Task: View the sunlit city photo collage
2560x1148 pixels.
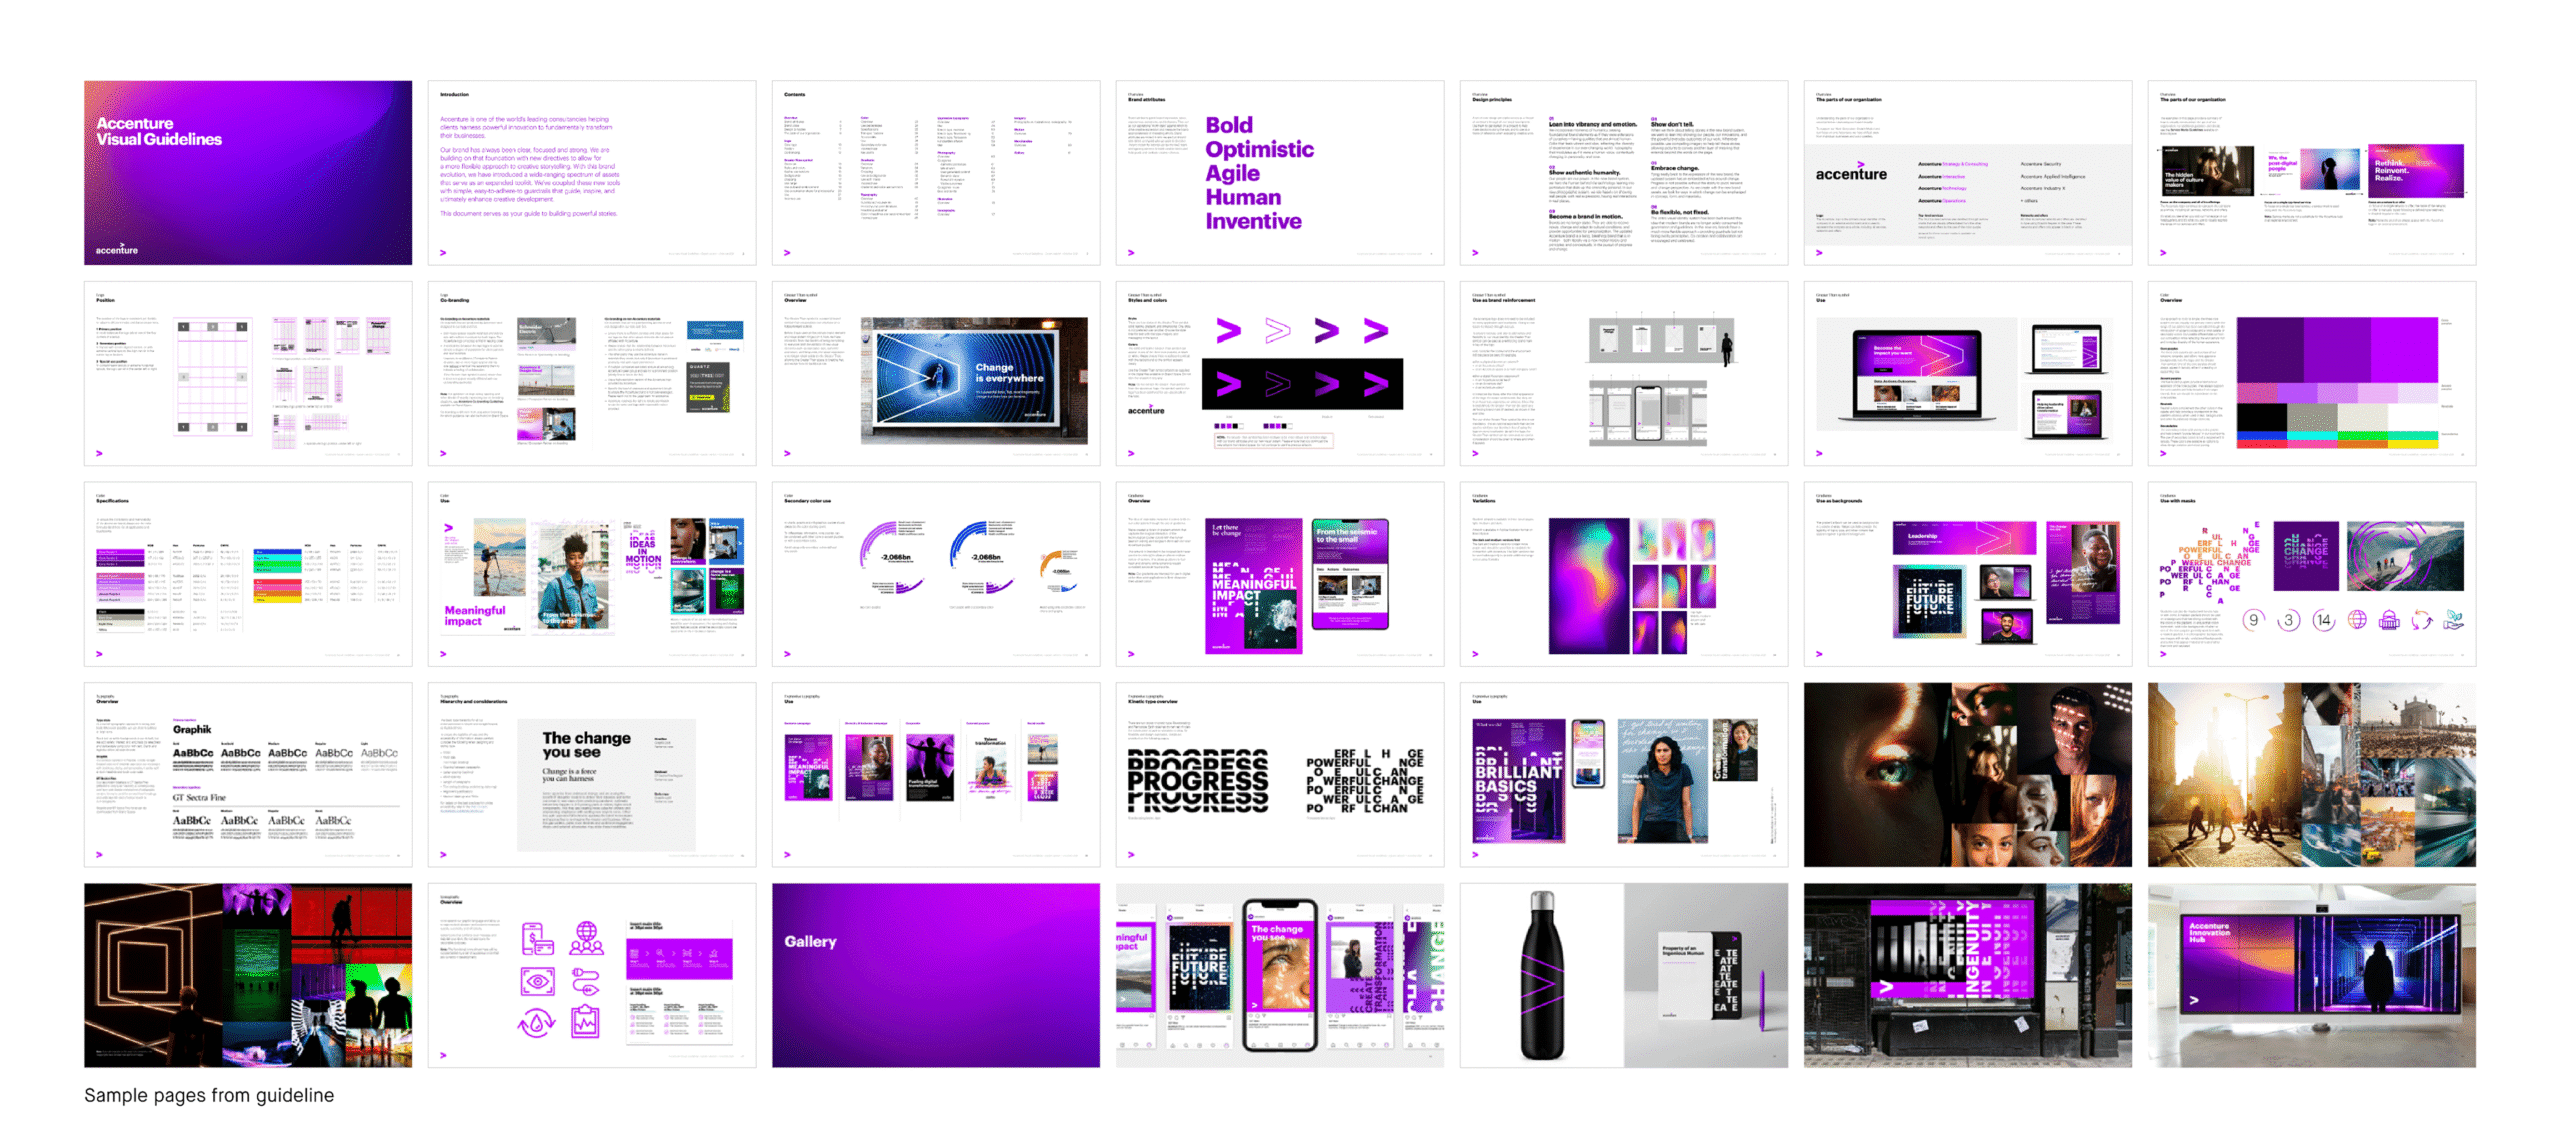Action: click(x=2311, y=775)
